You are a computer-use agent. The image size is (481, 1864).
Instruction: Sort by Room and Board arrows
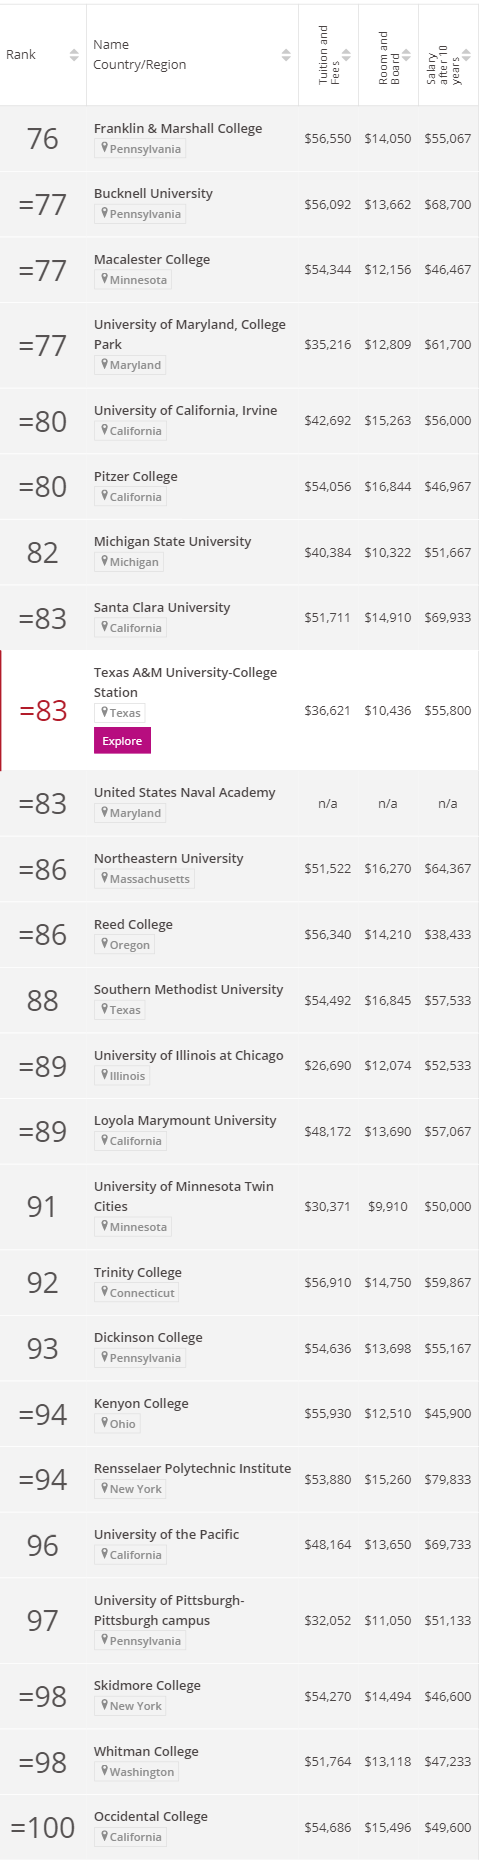tap(406, 55)
